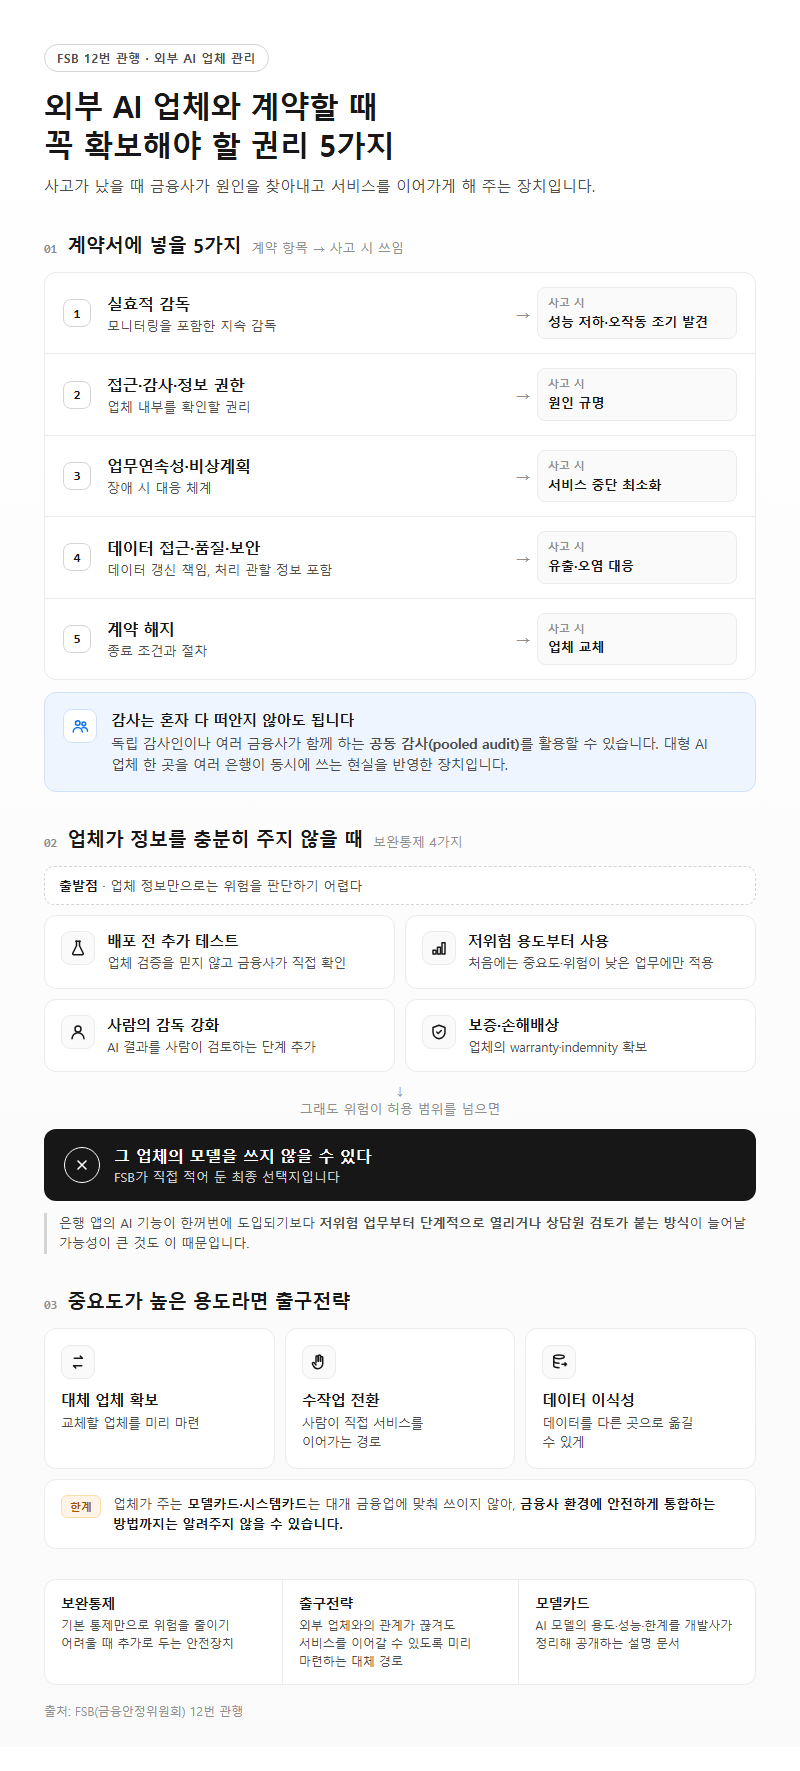Click 보완통제 4가지 label

(418, 842)
